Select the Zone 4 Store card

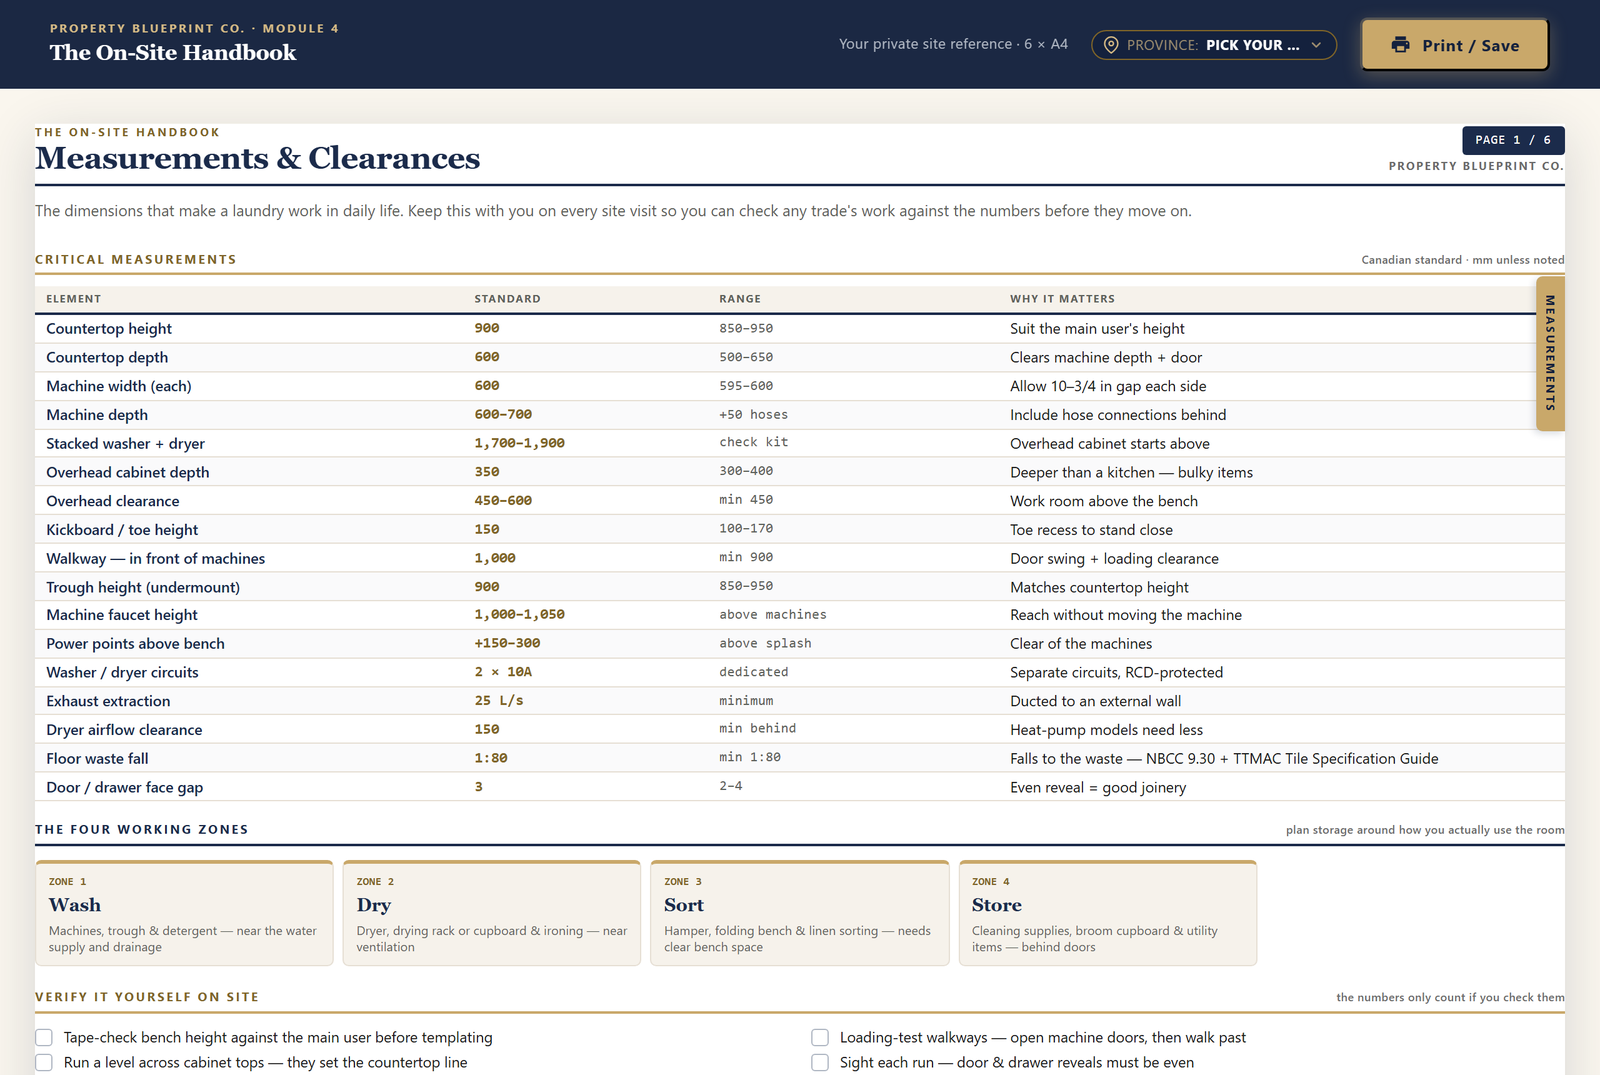pyautogui.click(x=1108, y=913)
